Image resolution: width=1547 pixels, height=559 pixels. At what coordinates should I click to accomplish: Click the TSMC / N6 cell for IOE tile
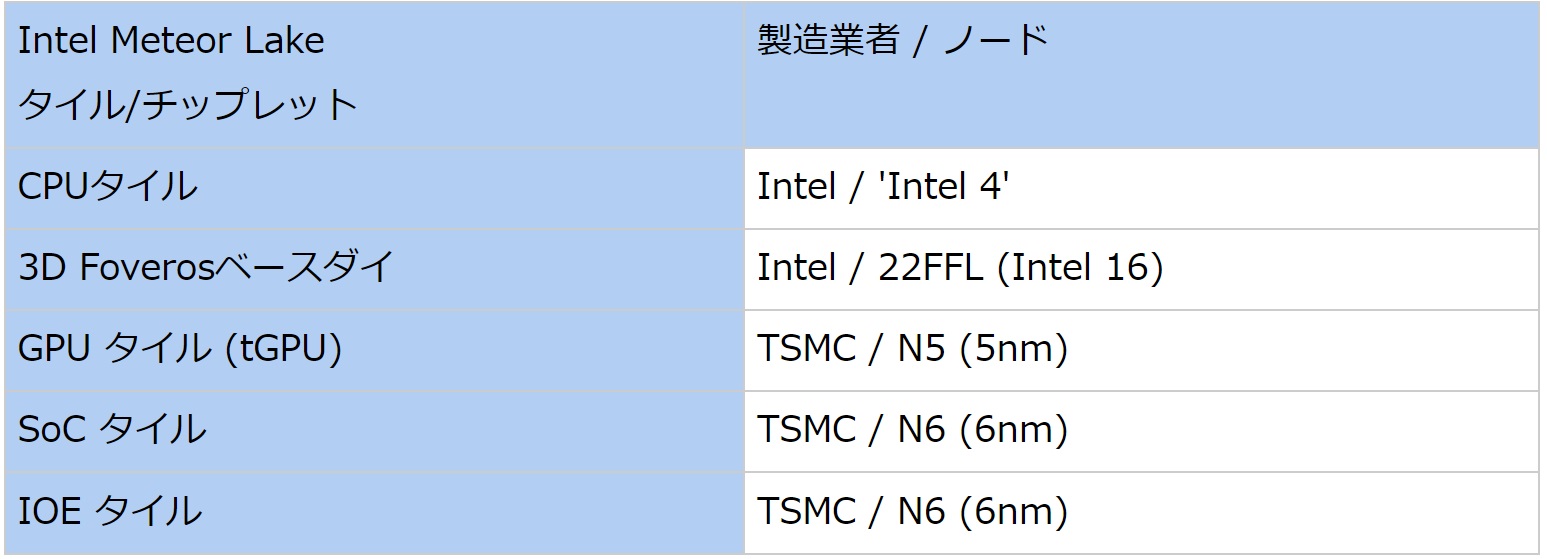(x=912, y=512)
